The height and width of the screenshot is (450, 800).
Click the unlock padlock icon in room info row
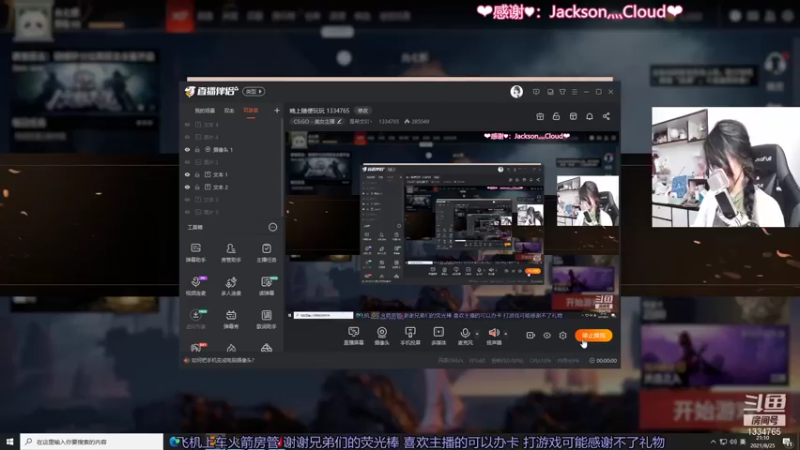[556, 116]
